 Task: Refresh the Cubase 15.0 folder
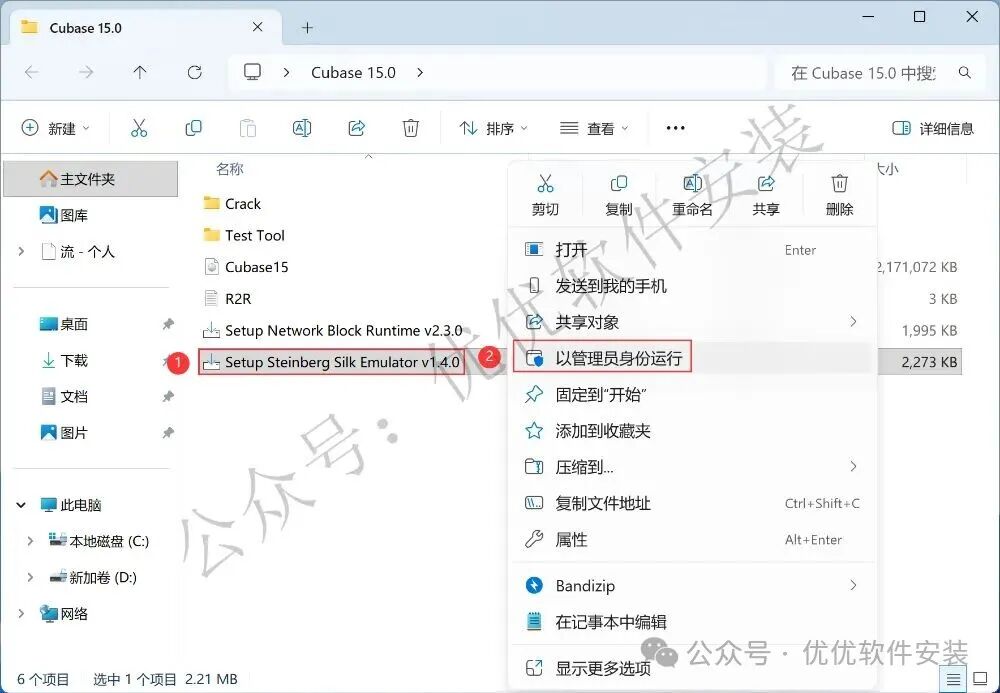point(195,73)
